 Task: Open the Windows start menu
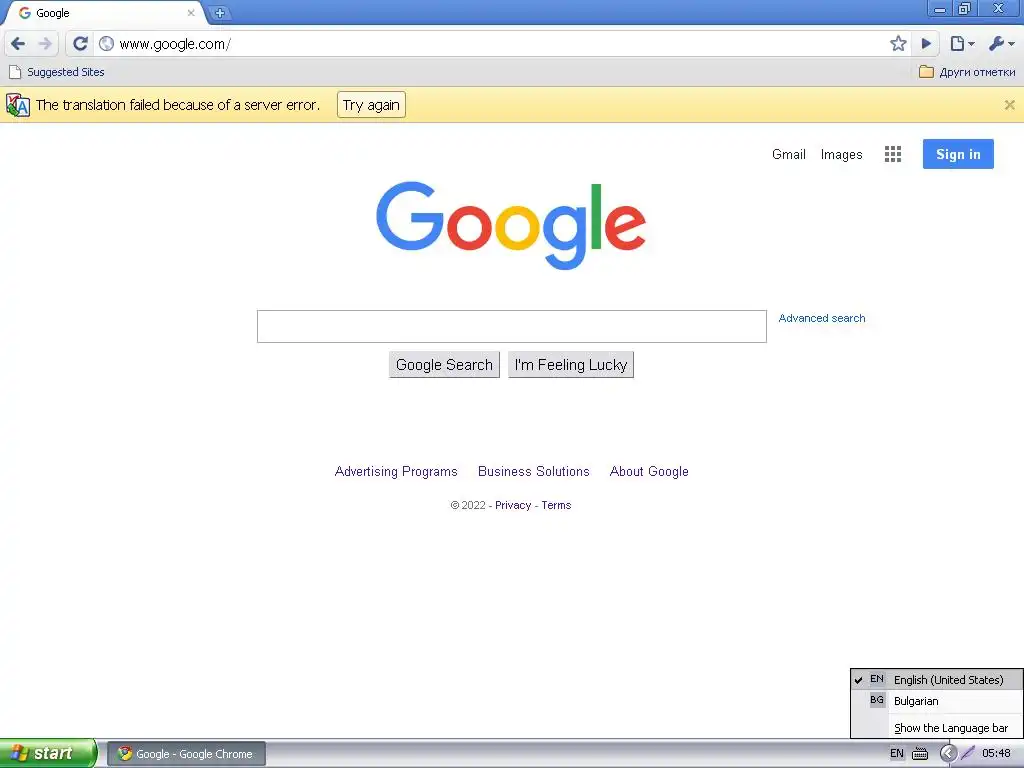click(x=48, y=754)
